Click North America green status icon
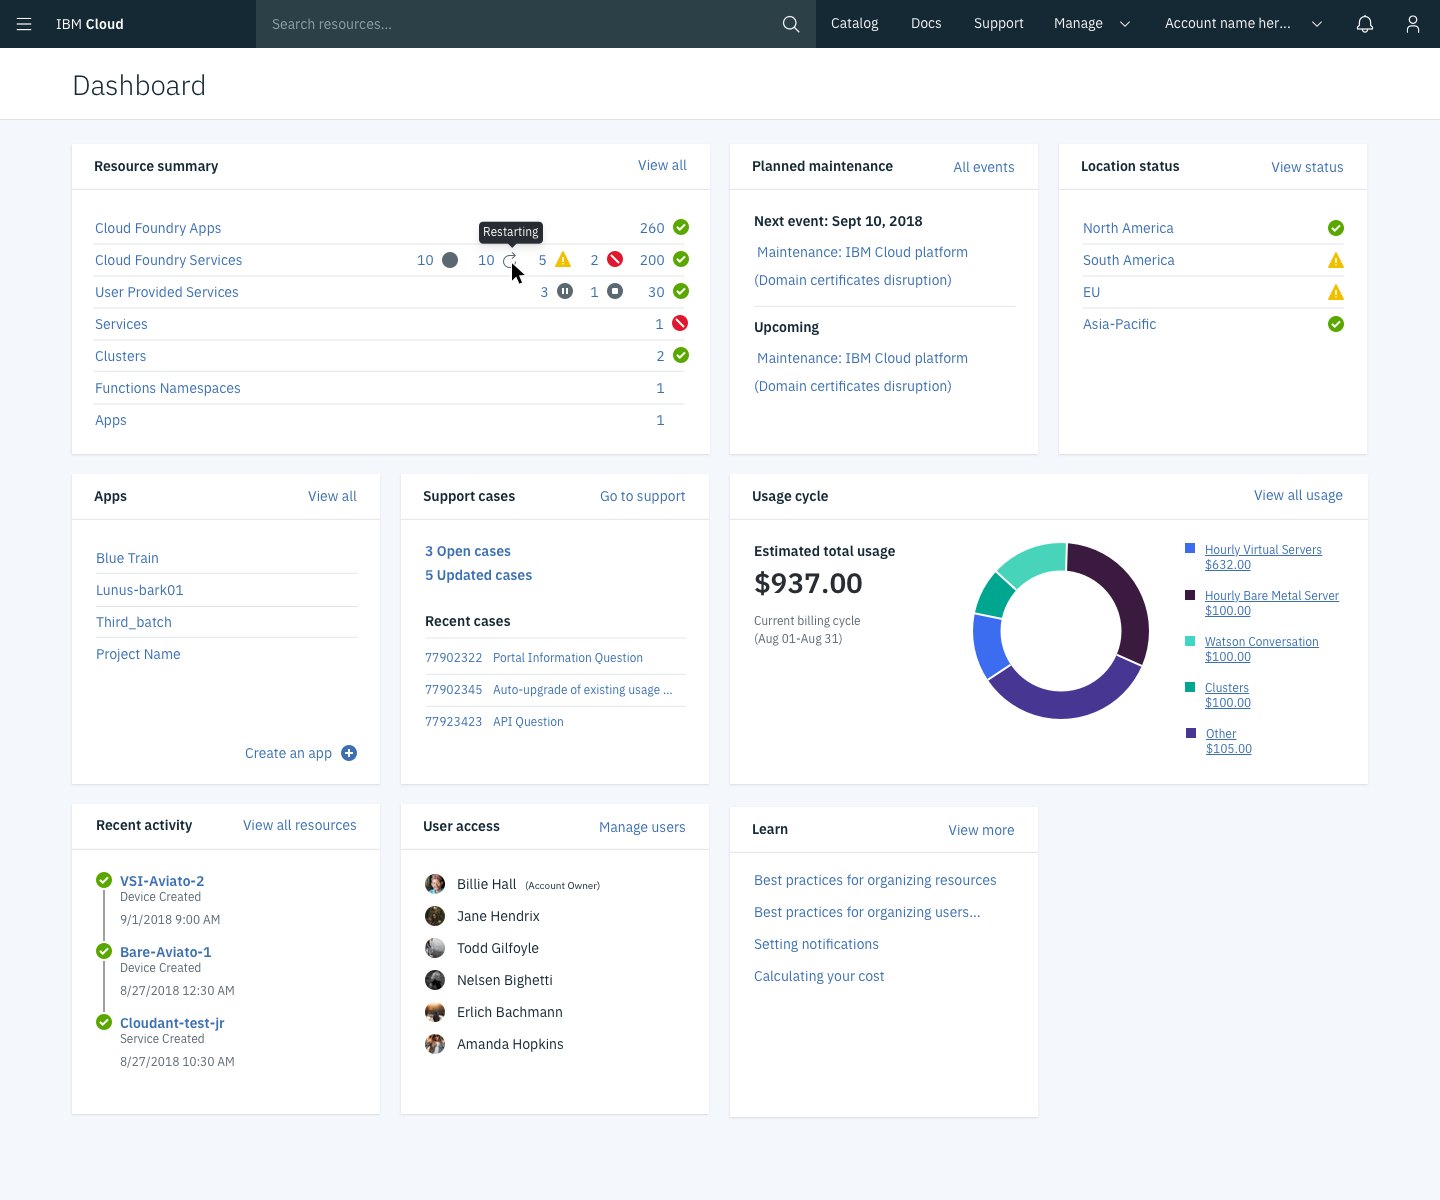The height and width of the screenshot is (1200, 1440). tap(1336, 228)
